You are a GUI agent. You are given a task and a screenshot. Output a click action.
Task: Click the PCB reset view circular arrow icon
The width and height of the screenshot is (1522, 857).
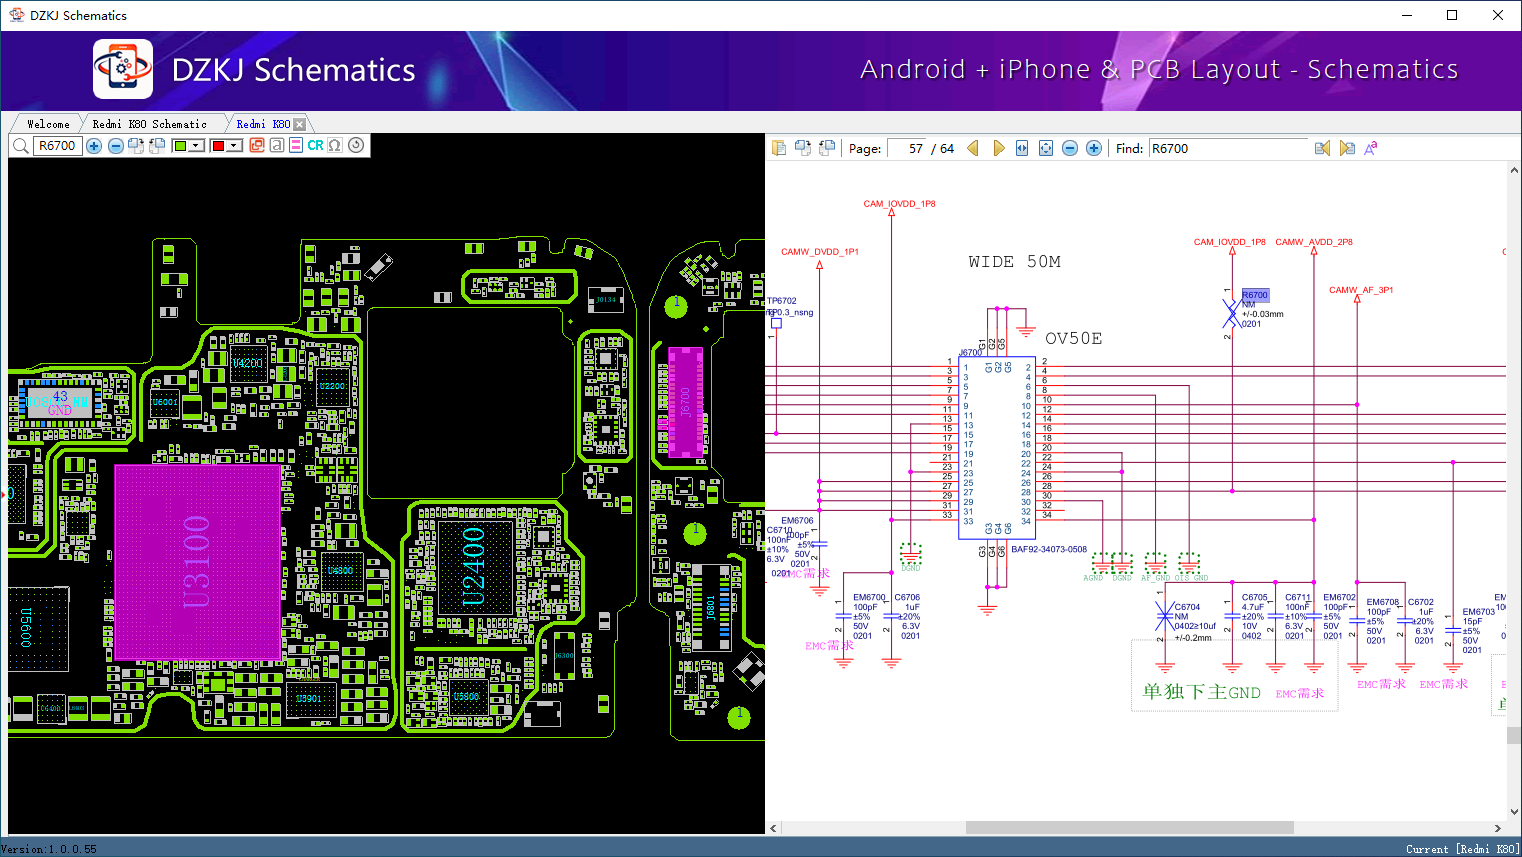pos(356,146)
